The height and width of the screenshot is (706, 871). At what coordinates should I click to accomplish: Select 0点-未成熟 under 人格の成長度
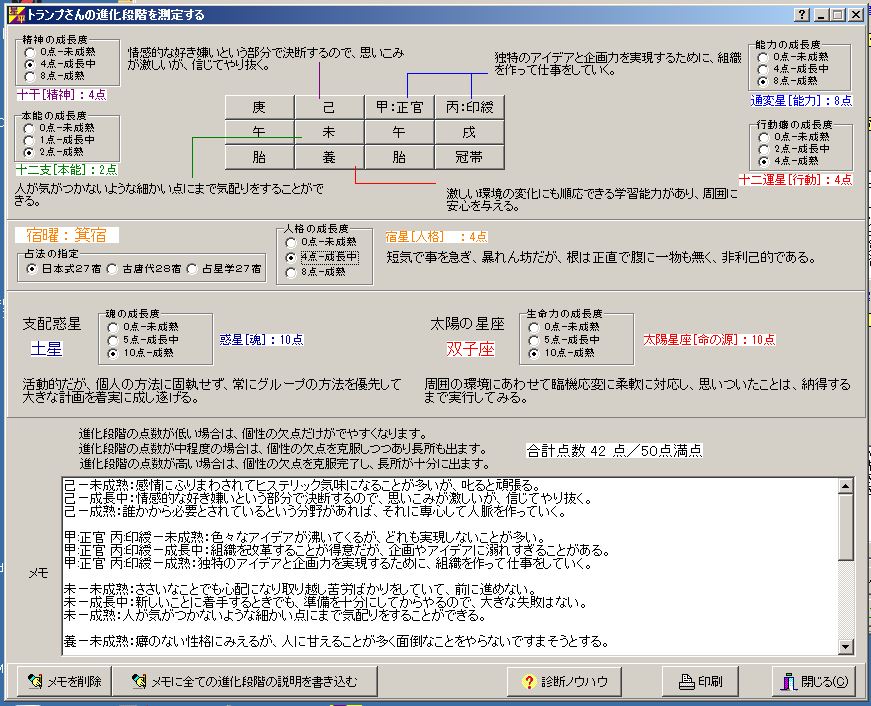click(x=291, y=242)
